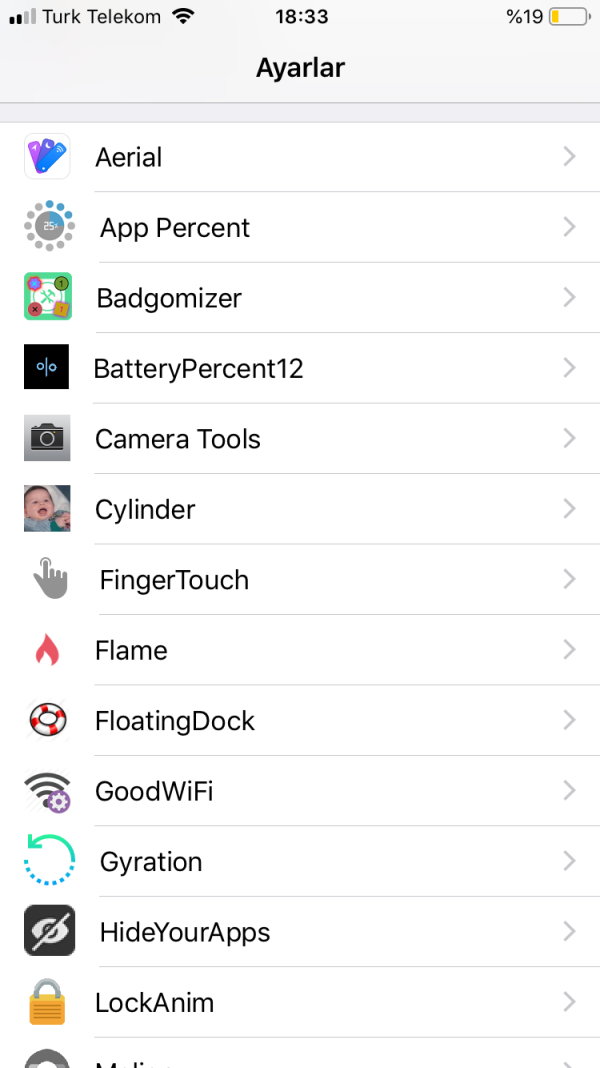Tap the red Flame icon
The width and height of the screenshot is (600, 1068).
[x=47, y=650]
